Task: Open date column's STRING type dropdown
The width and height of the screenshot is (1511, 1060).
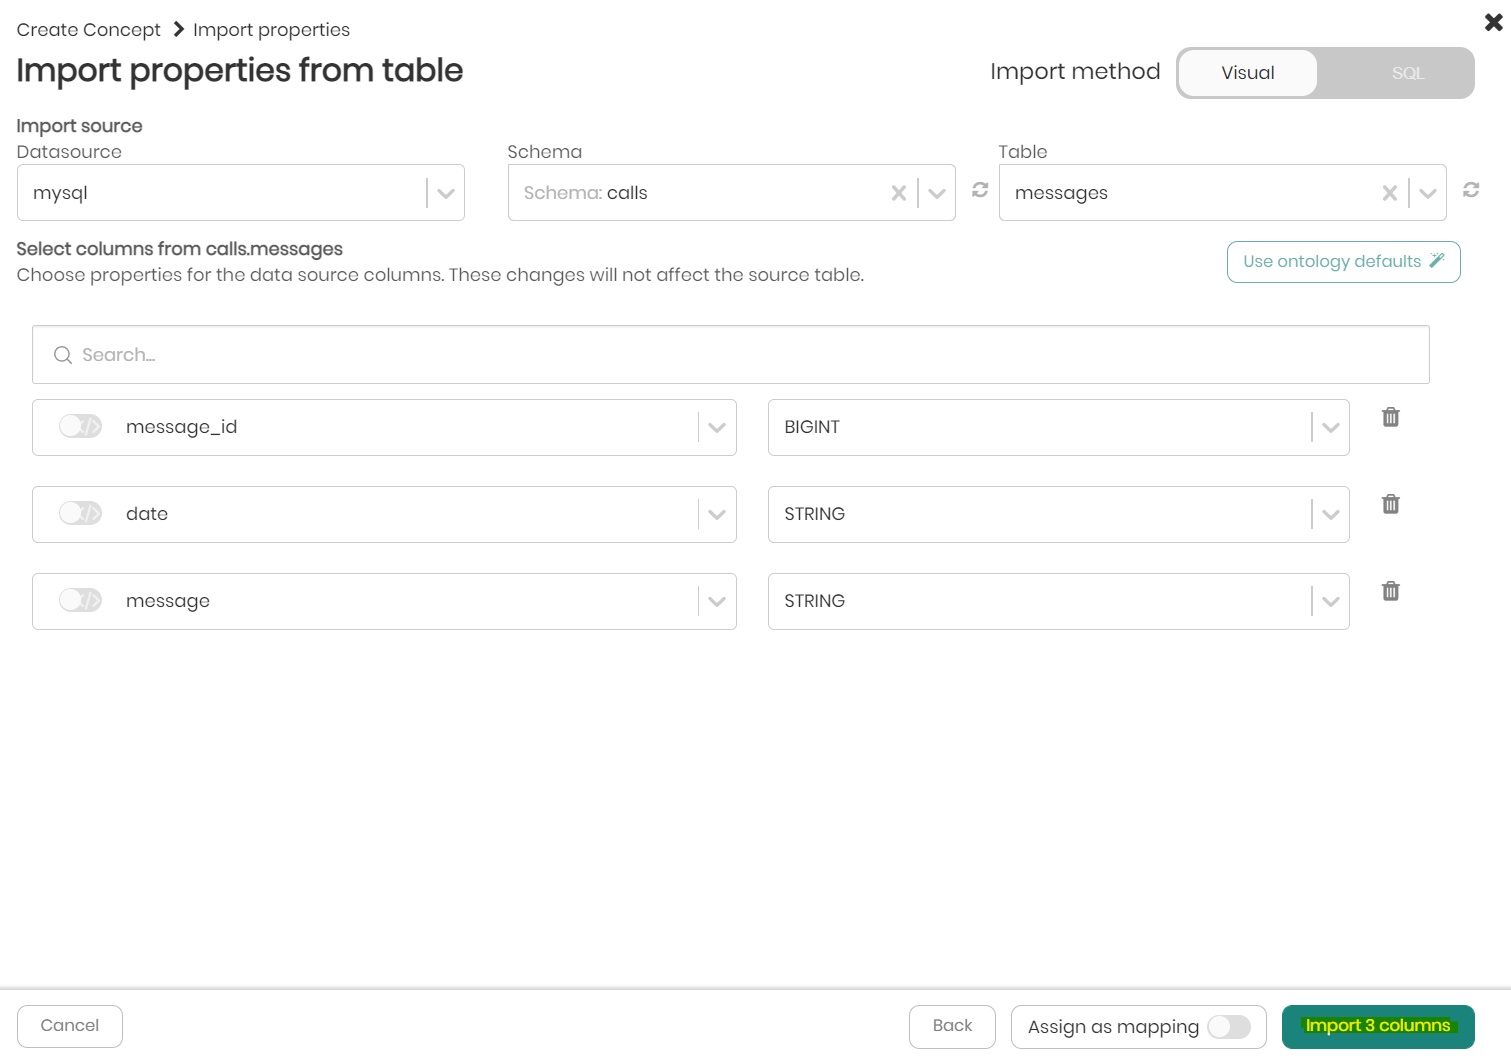Action: point(1329,515)
